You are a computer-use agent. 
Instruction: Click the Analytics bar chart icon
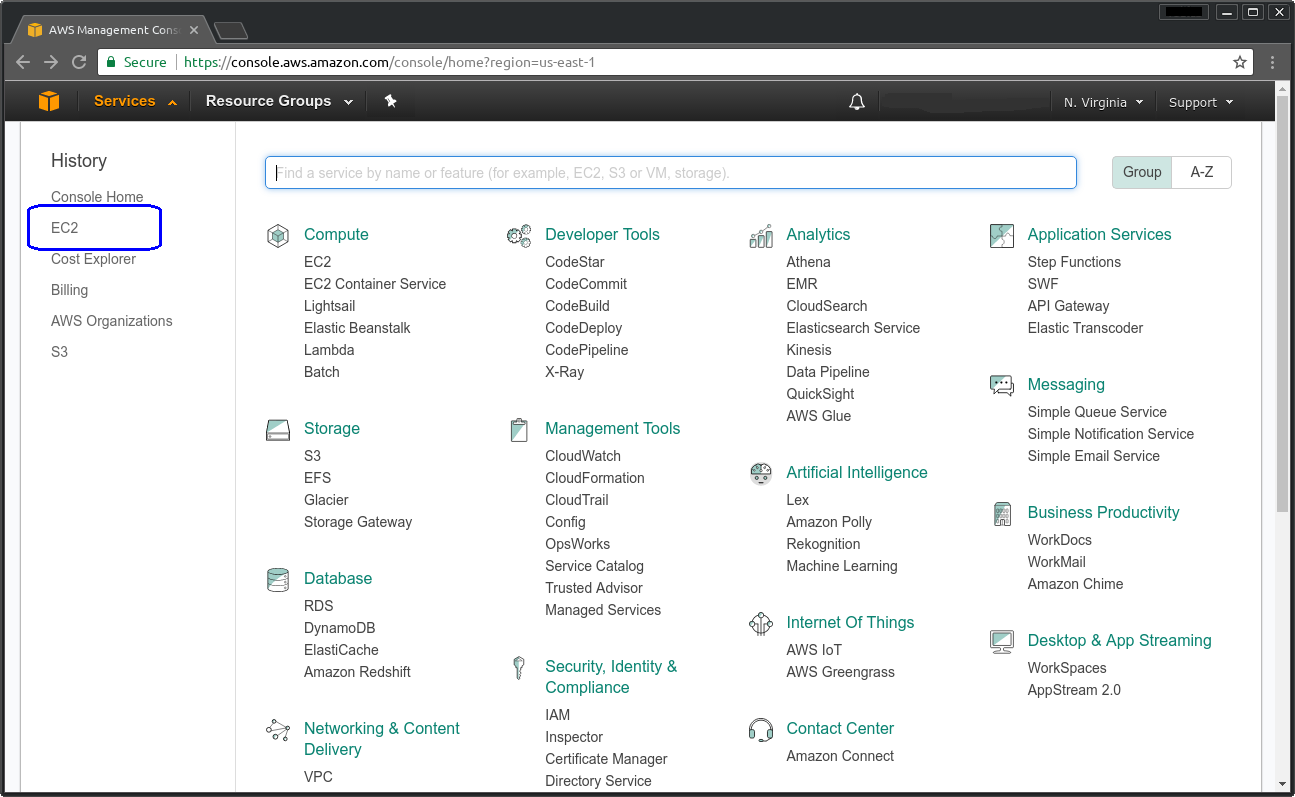coord(761,236)
